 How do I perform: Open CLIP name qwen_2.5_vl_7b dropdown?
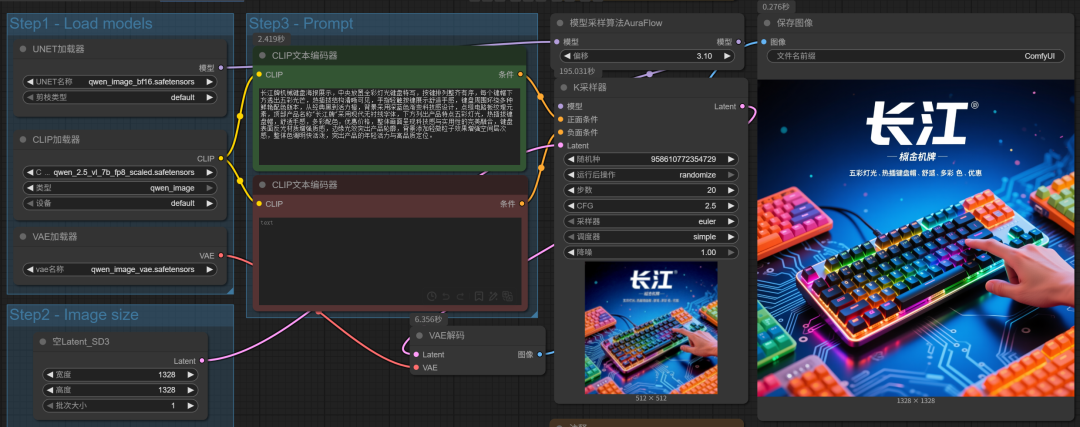pyautogui.click(x=120, y=172)
